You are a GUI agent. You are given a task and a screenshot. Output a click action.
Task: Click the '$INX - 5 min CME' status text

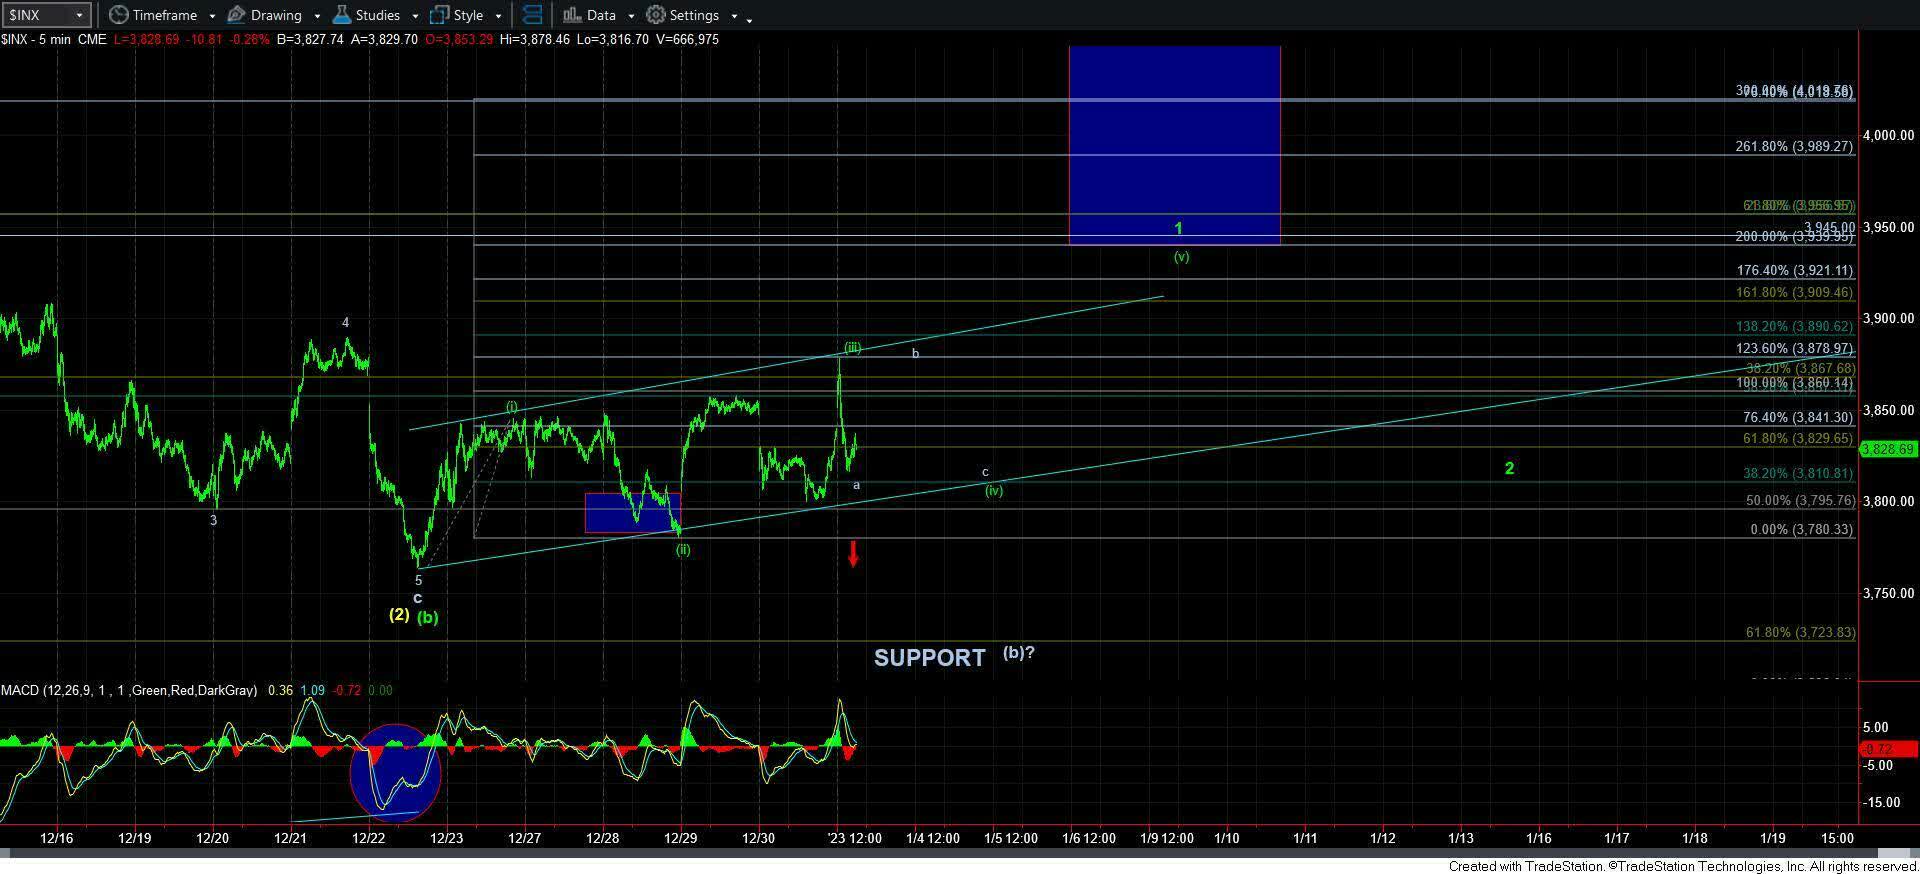[x=54, y=39]
